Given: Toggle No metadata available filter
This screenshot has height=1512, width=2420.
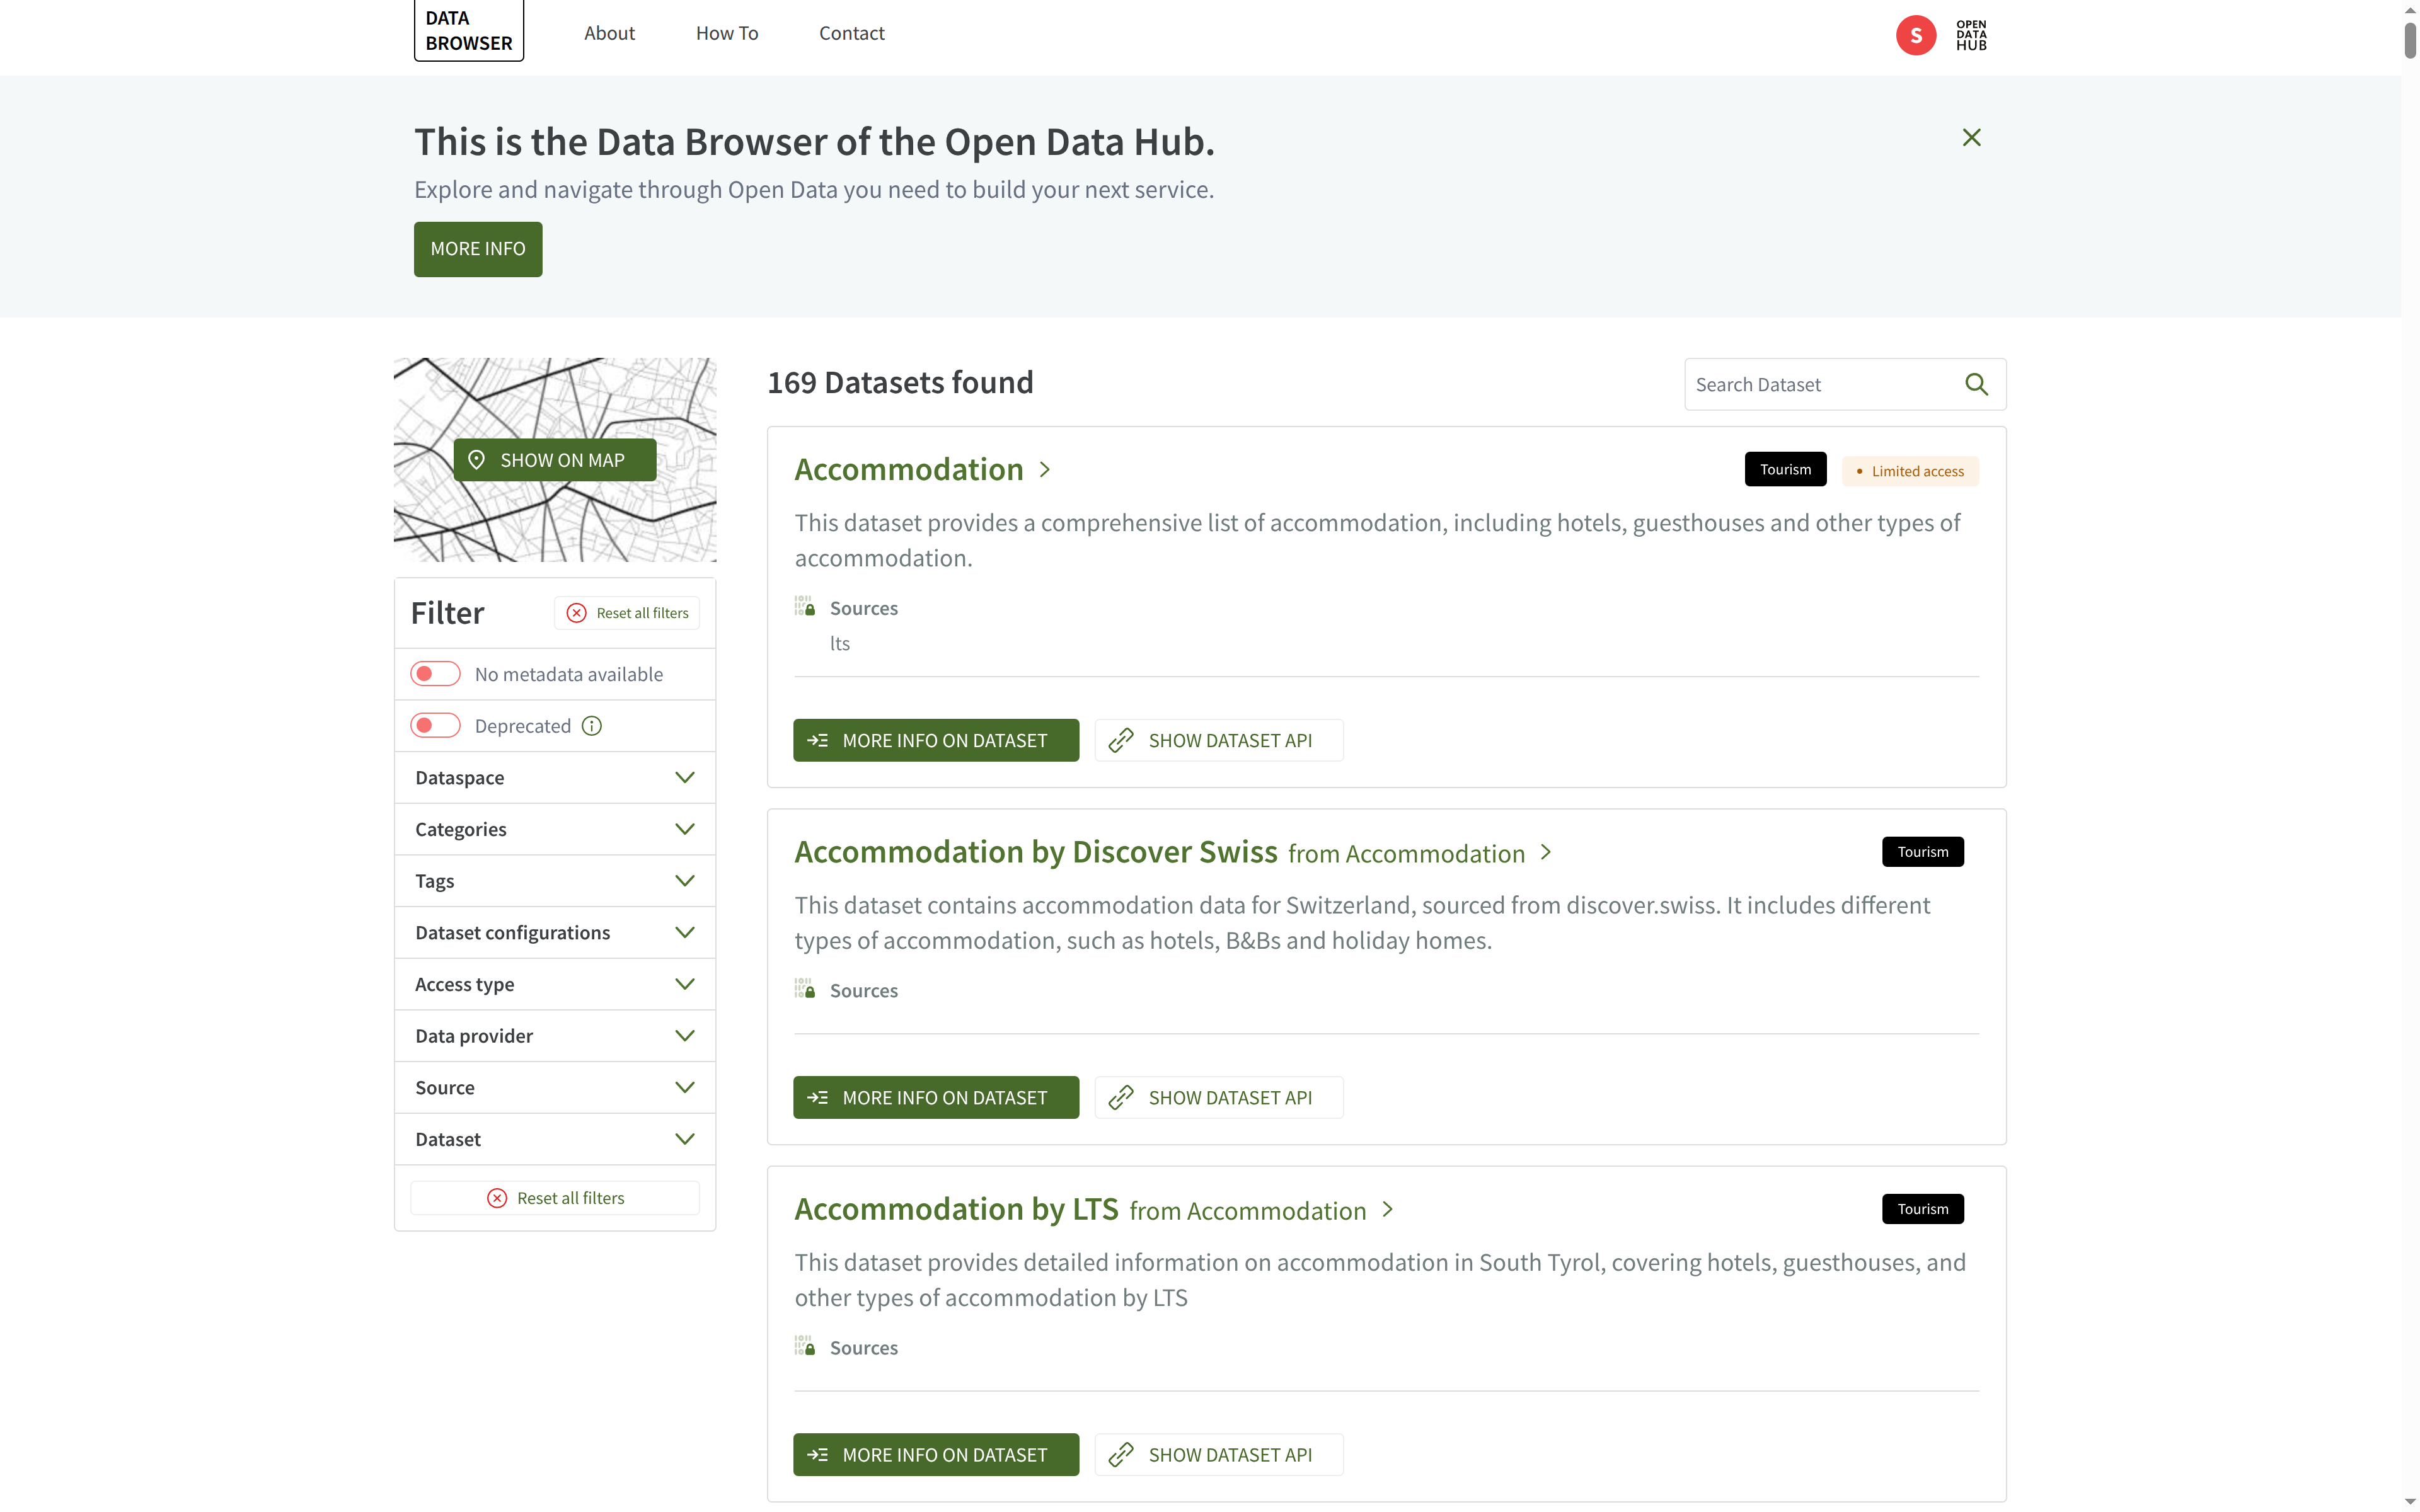Looking at the screenshot, I should click(x=434, y=673).
